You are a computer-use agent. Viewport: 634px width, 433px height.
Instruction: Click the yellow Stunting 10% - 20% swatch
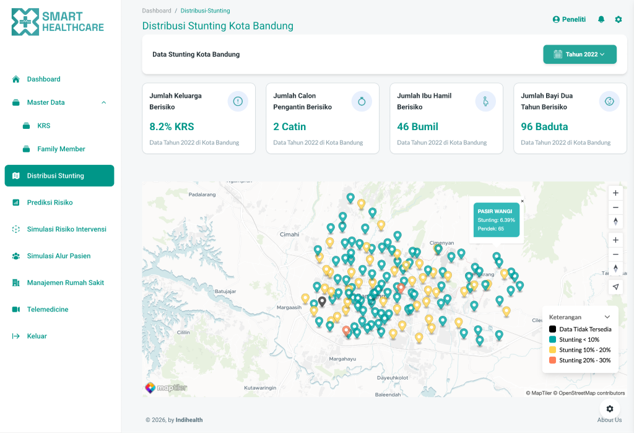pyautogui.click(x=552, y=350)
